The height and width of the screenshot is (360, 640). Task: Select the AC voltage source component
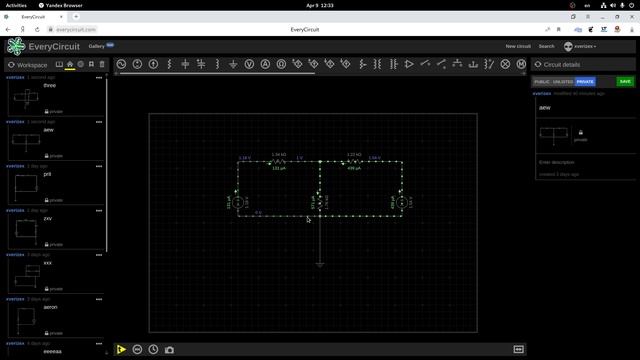coord(121,64)
